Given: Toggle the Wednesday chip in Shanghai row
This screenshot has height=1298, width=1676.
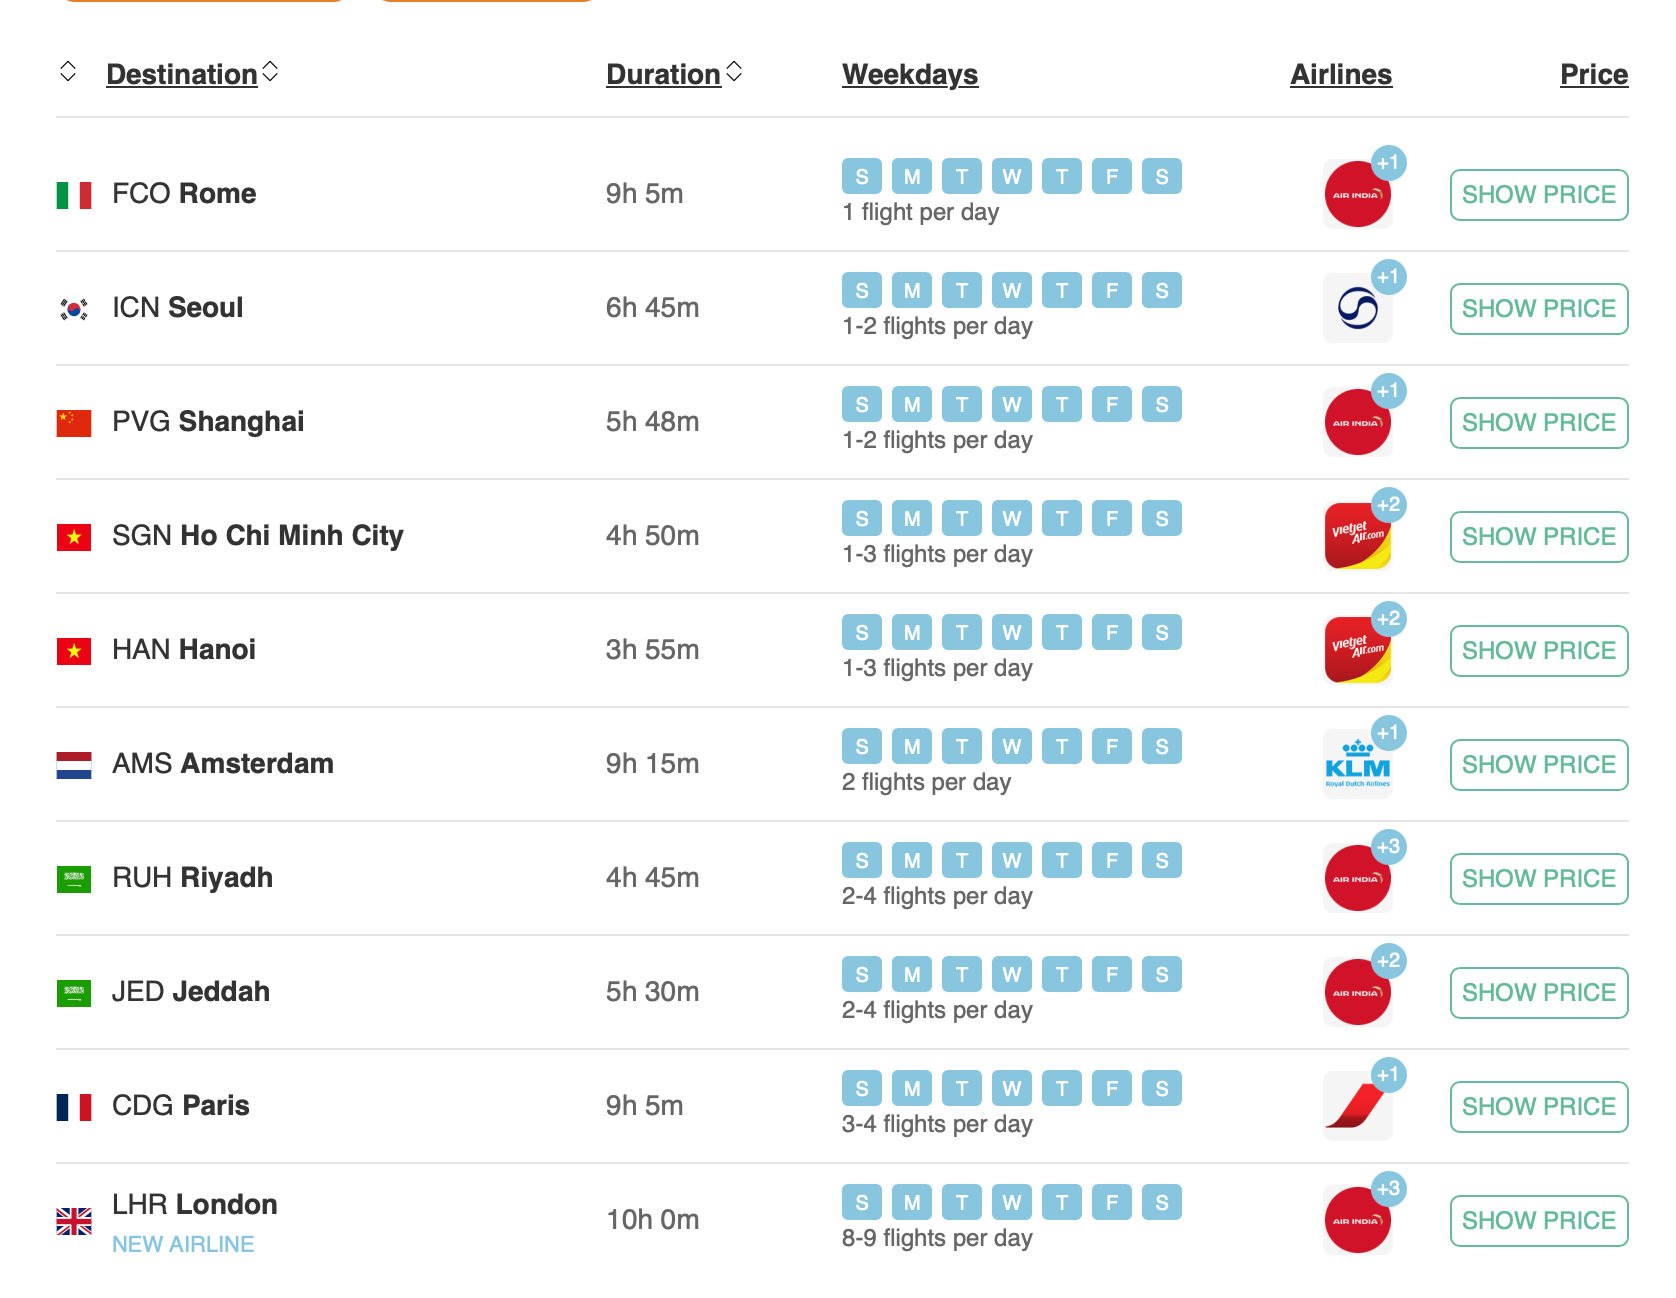Looking at the screenshot, I should (1012, 405).
